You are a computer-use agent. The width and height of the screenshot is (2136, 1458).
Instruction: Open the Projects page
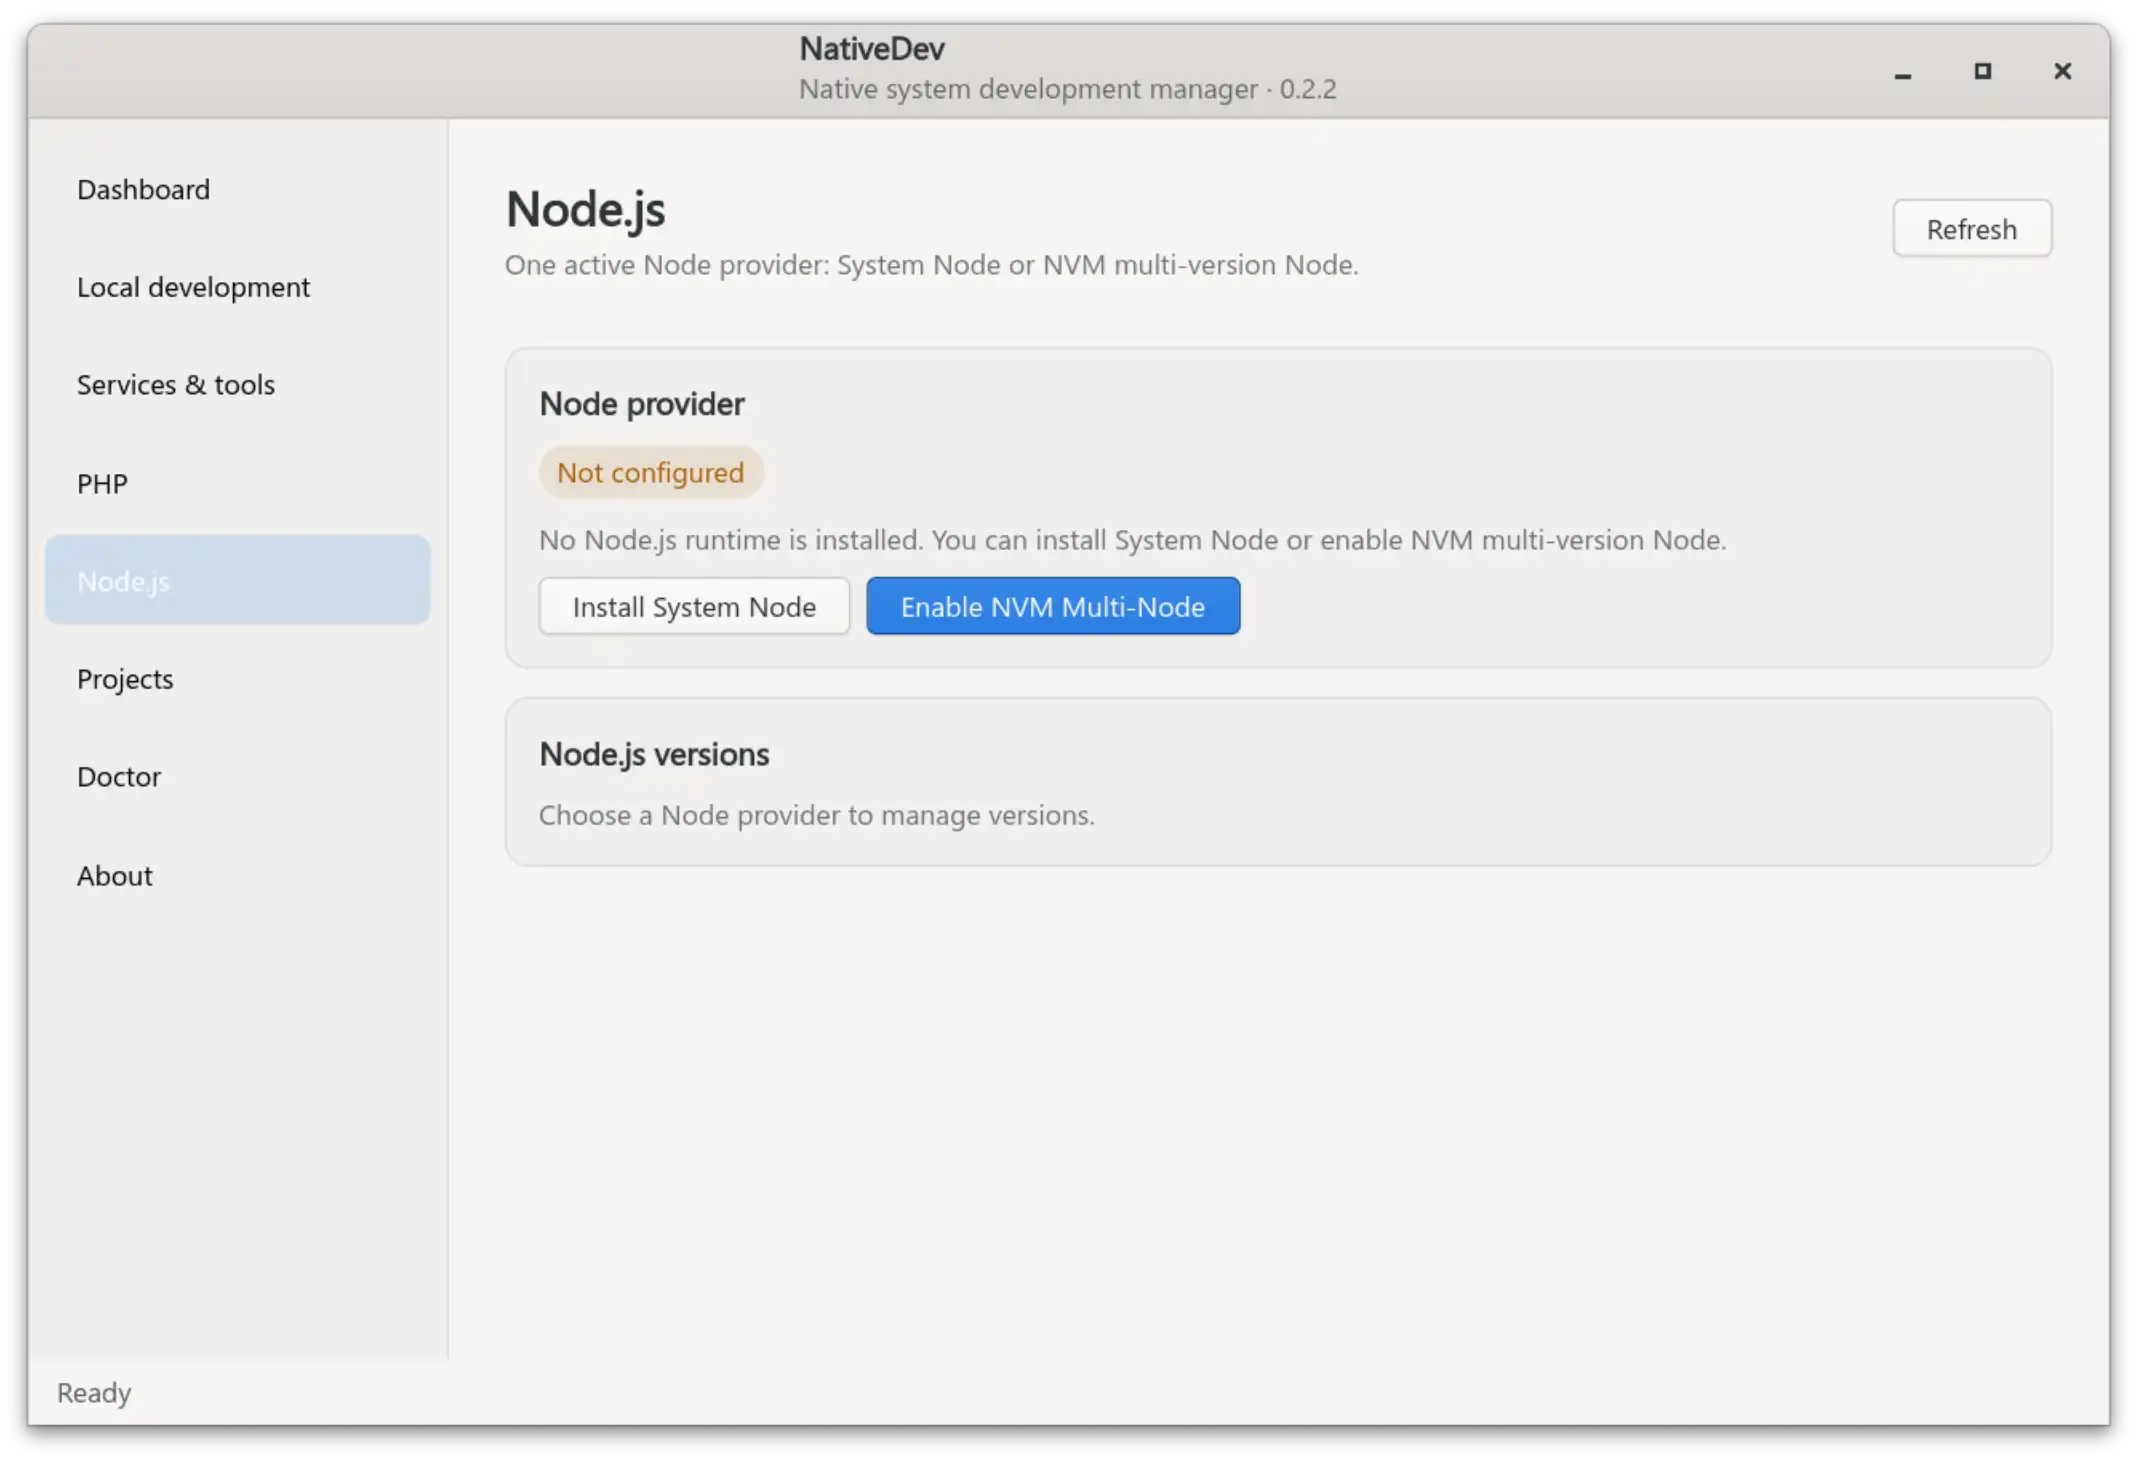click(x=237, y=679)
